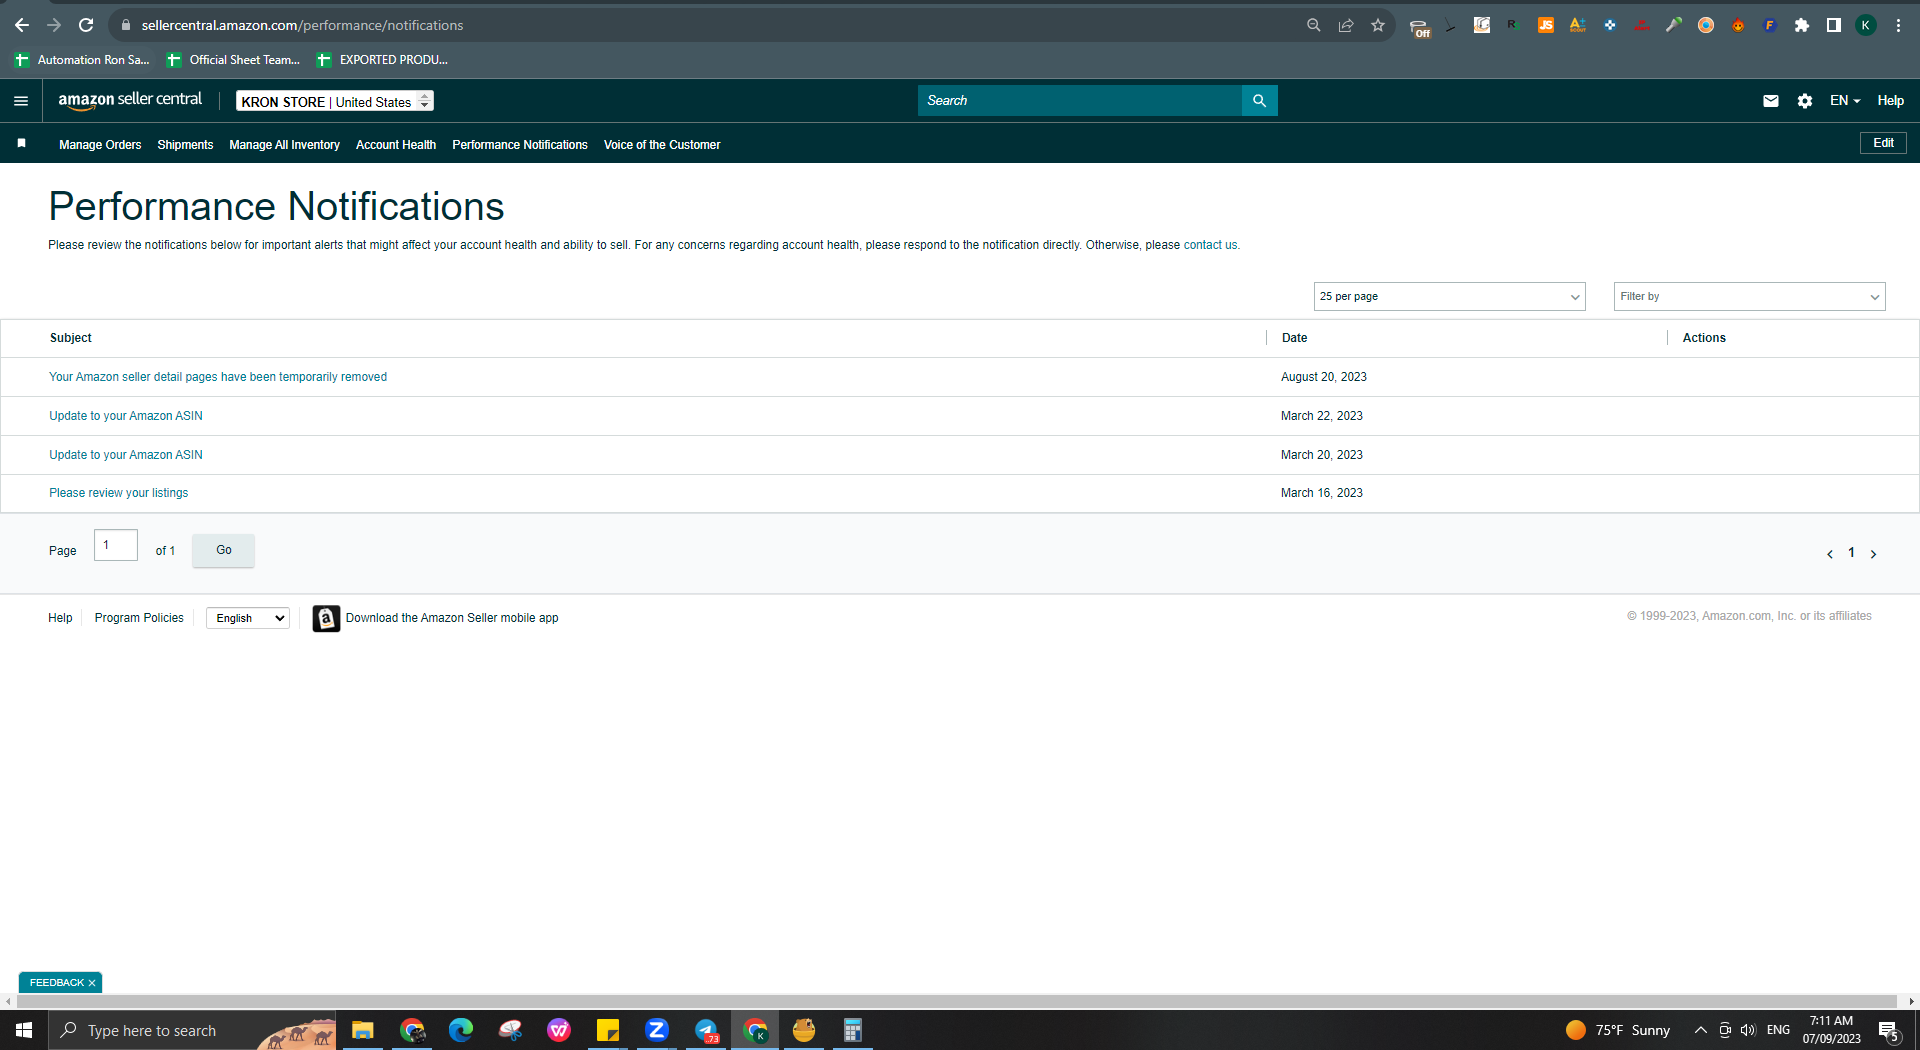Open Manage Orders in the nav bar
Viewport: 1920px width, 1050px height.
(x=100, y=145)
